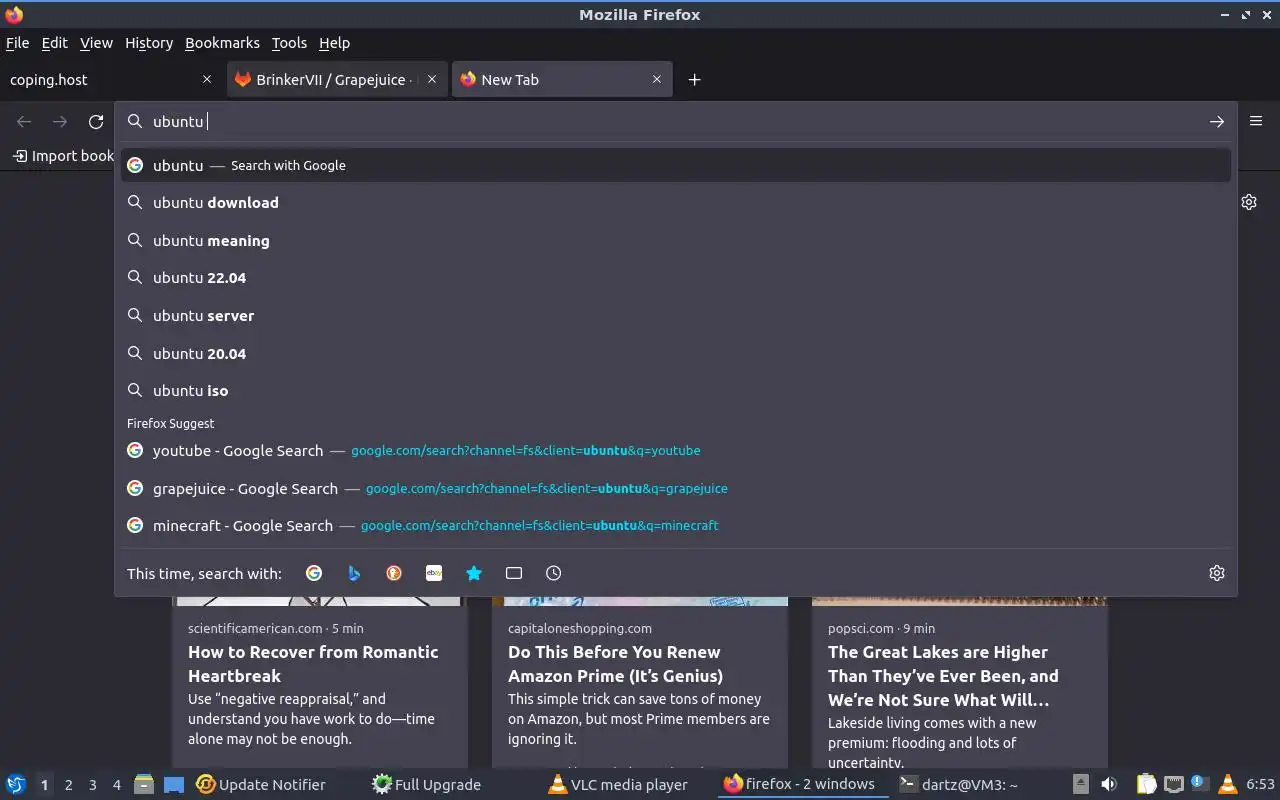The height and width of the screenshot is (800, 1280).
Task: Open the Bookmarks menu
Action: (222, 43)
